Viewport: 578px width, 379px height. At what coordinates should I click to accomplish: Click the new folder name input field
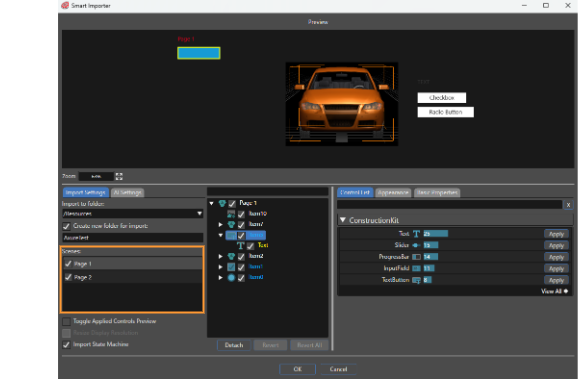[133, 238]
